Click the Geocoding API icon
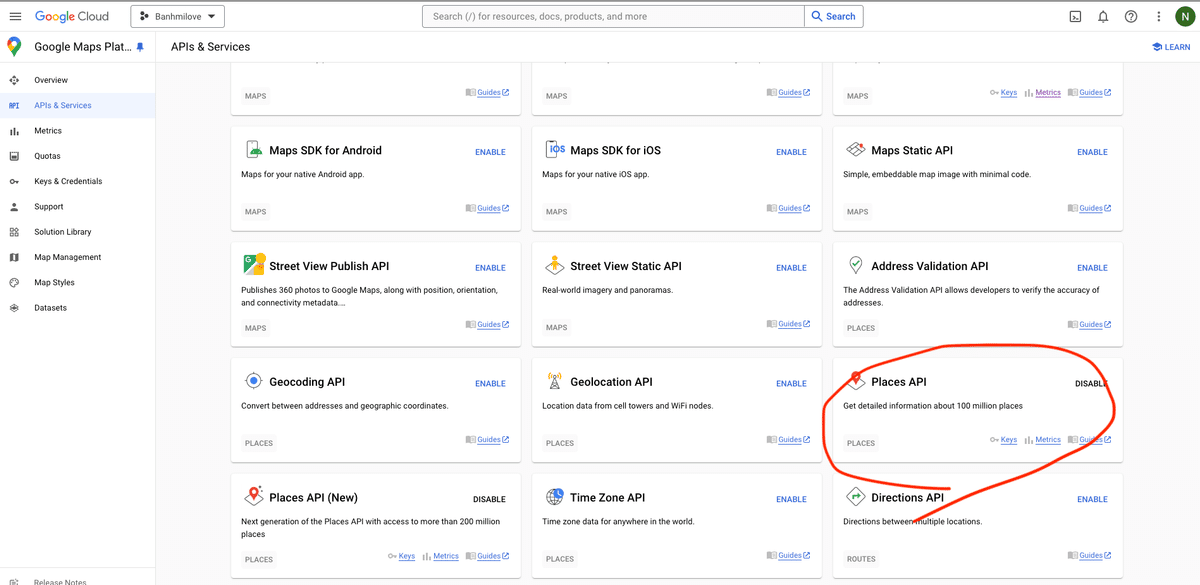The image size is (1200, 585). 253,381
